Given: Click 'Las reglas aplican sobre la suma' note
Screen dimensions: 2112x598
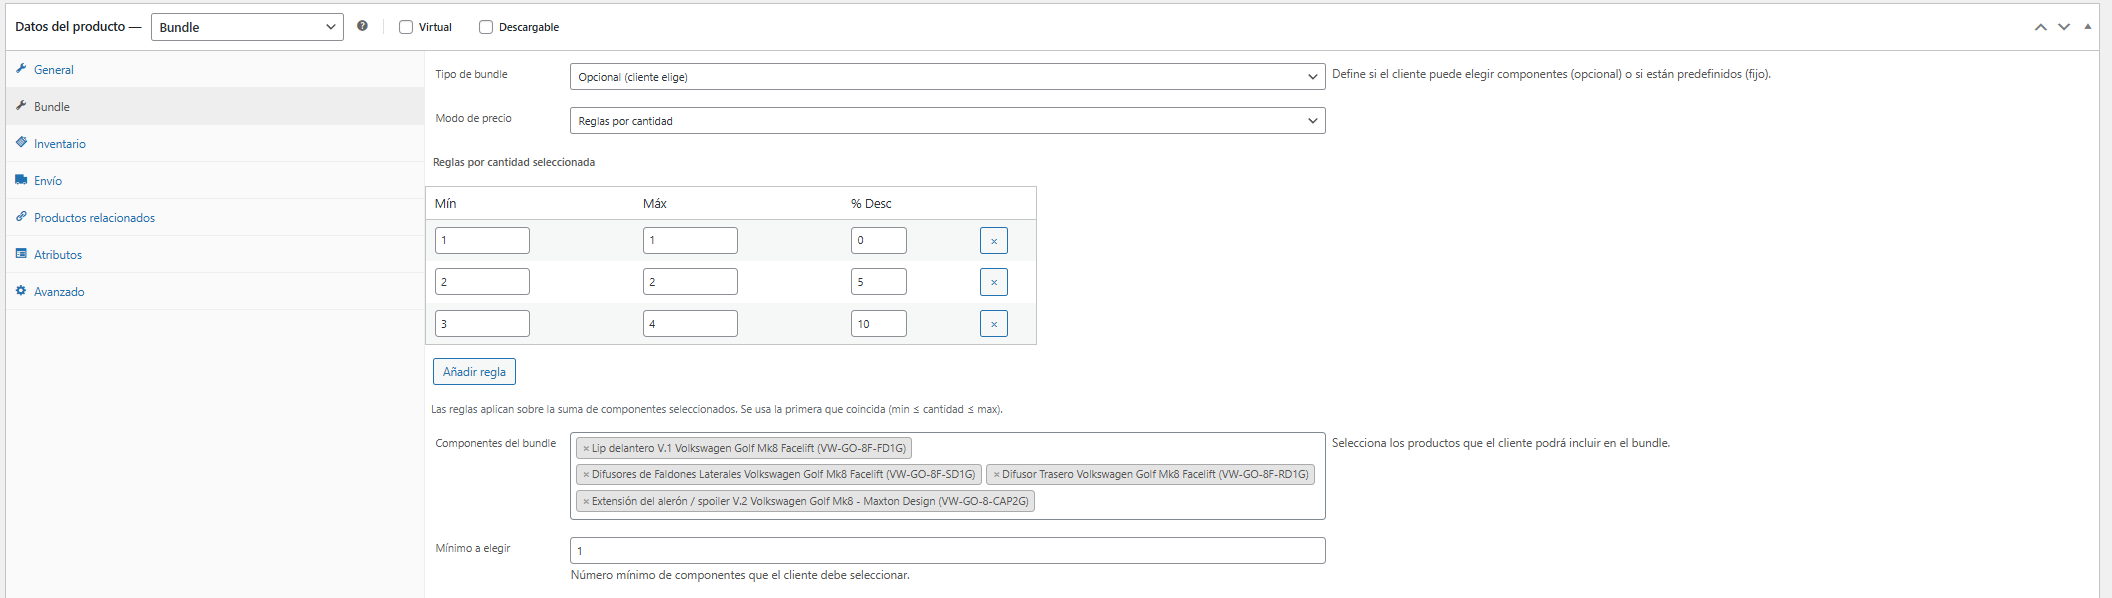Looking at the screenshot, I should click(x=717, y=409).
